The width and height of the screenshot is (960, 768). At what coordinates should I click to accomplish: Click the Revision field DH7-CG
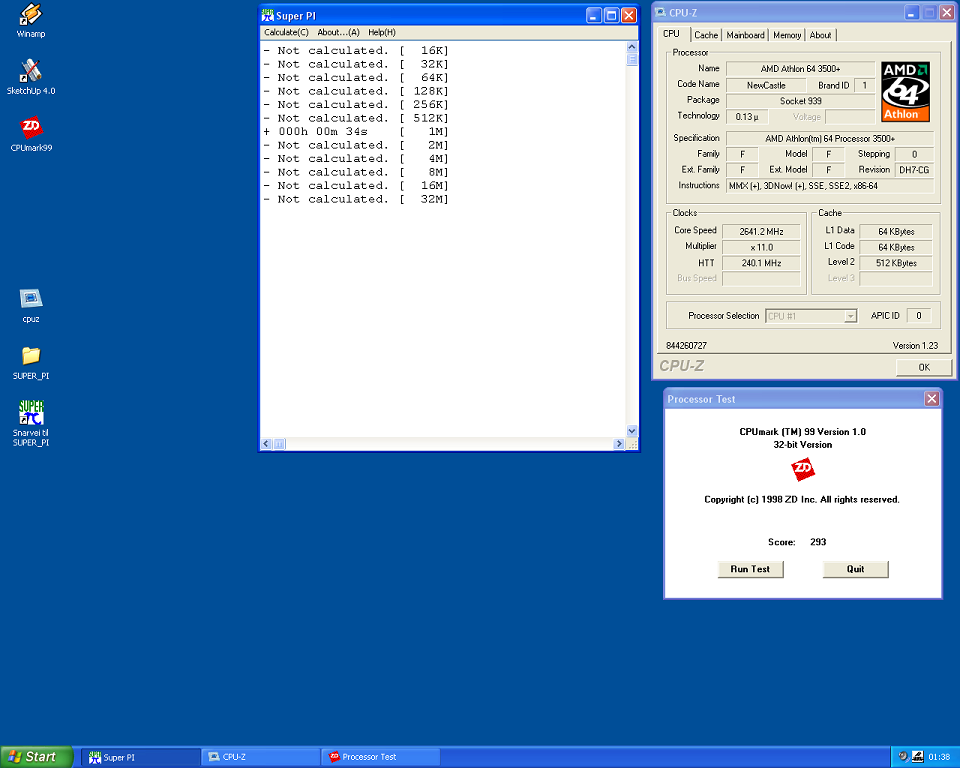914,170
